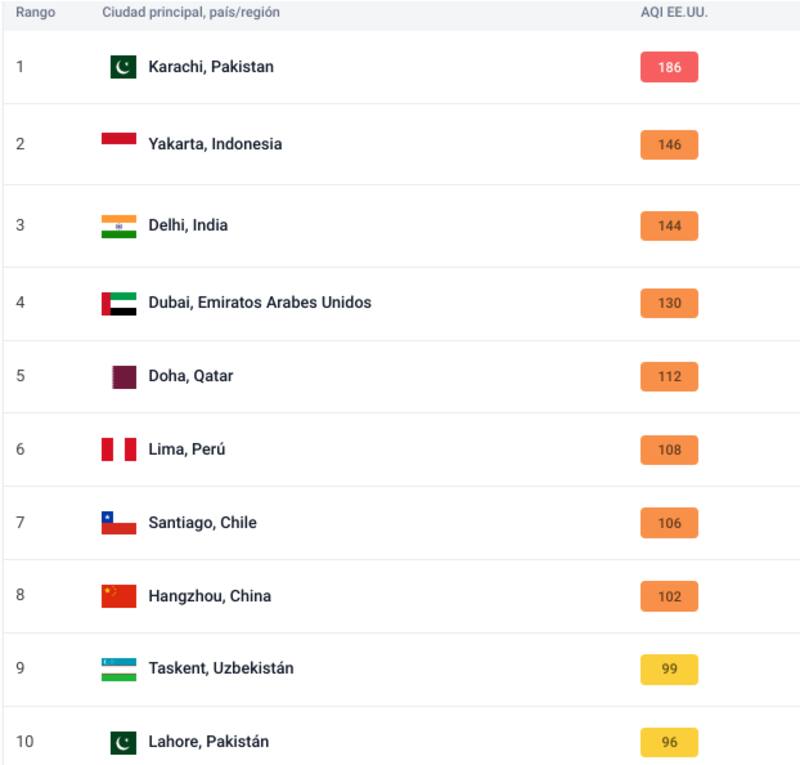Select Dubai, Emiratos Arabes Unidos
Image resolution: width=800 pixels, height=765 pixels.
(x=260, y=303)
